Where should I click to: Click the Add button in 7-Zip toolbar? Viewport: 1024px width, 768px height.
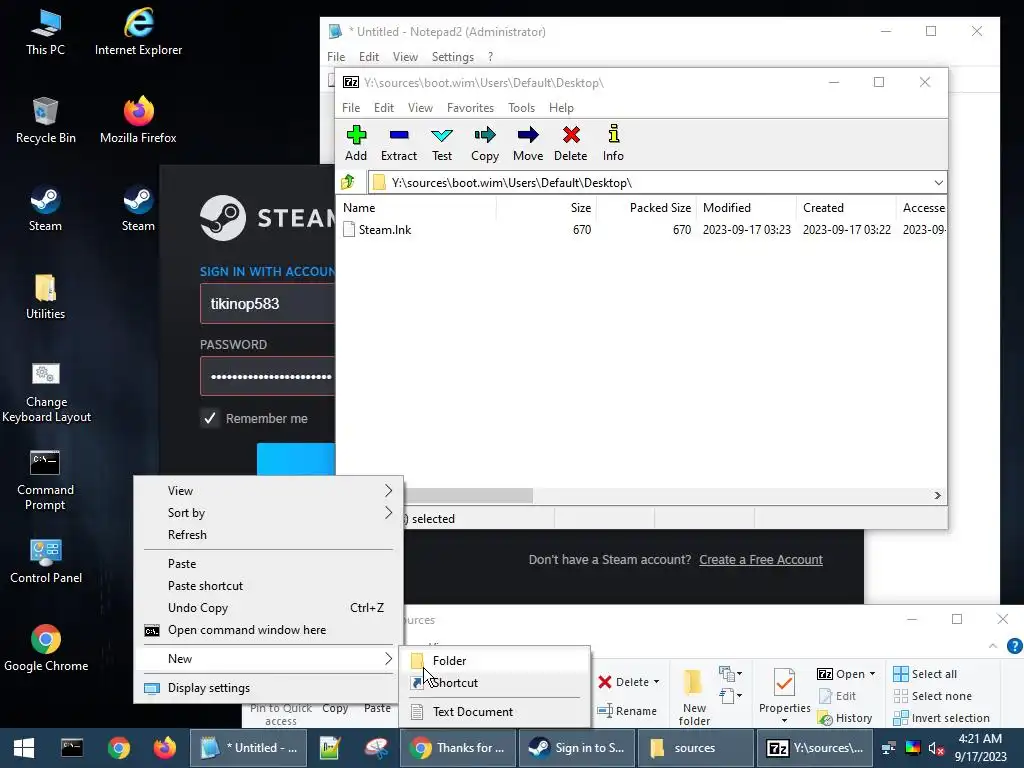pos(356,143)
